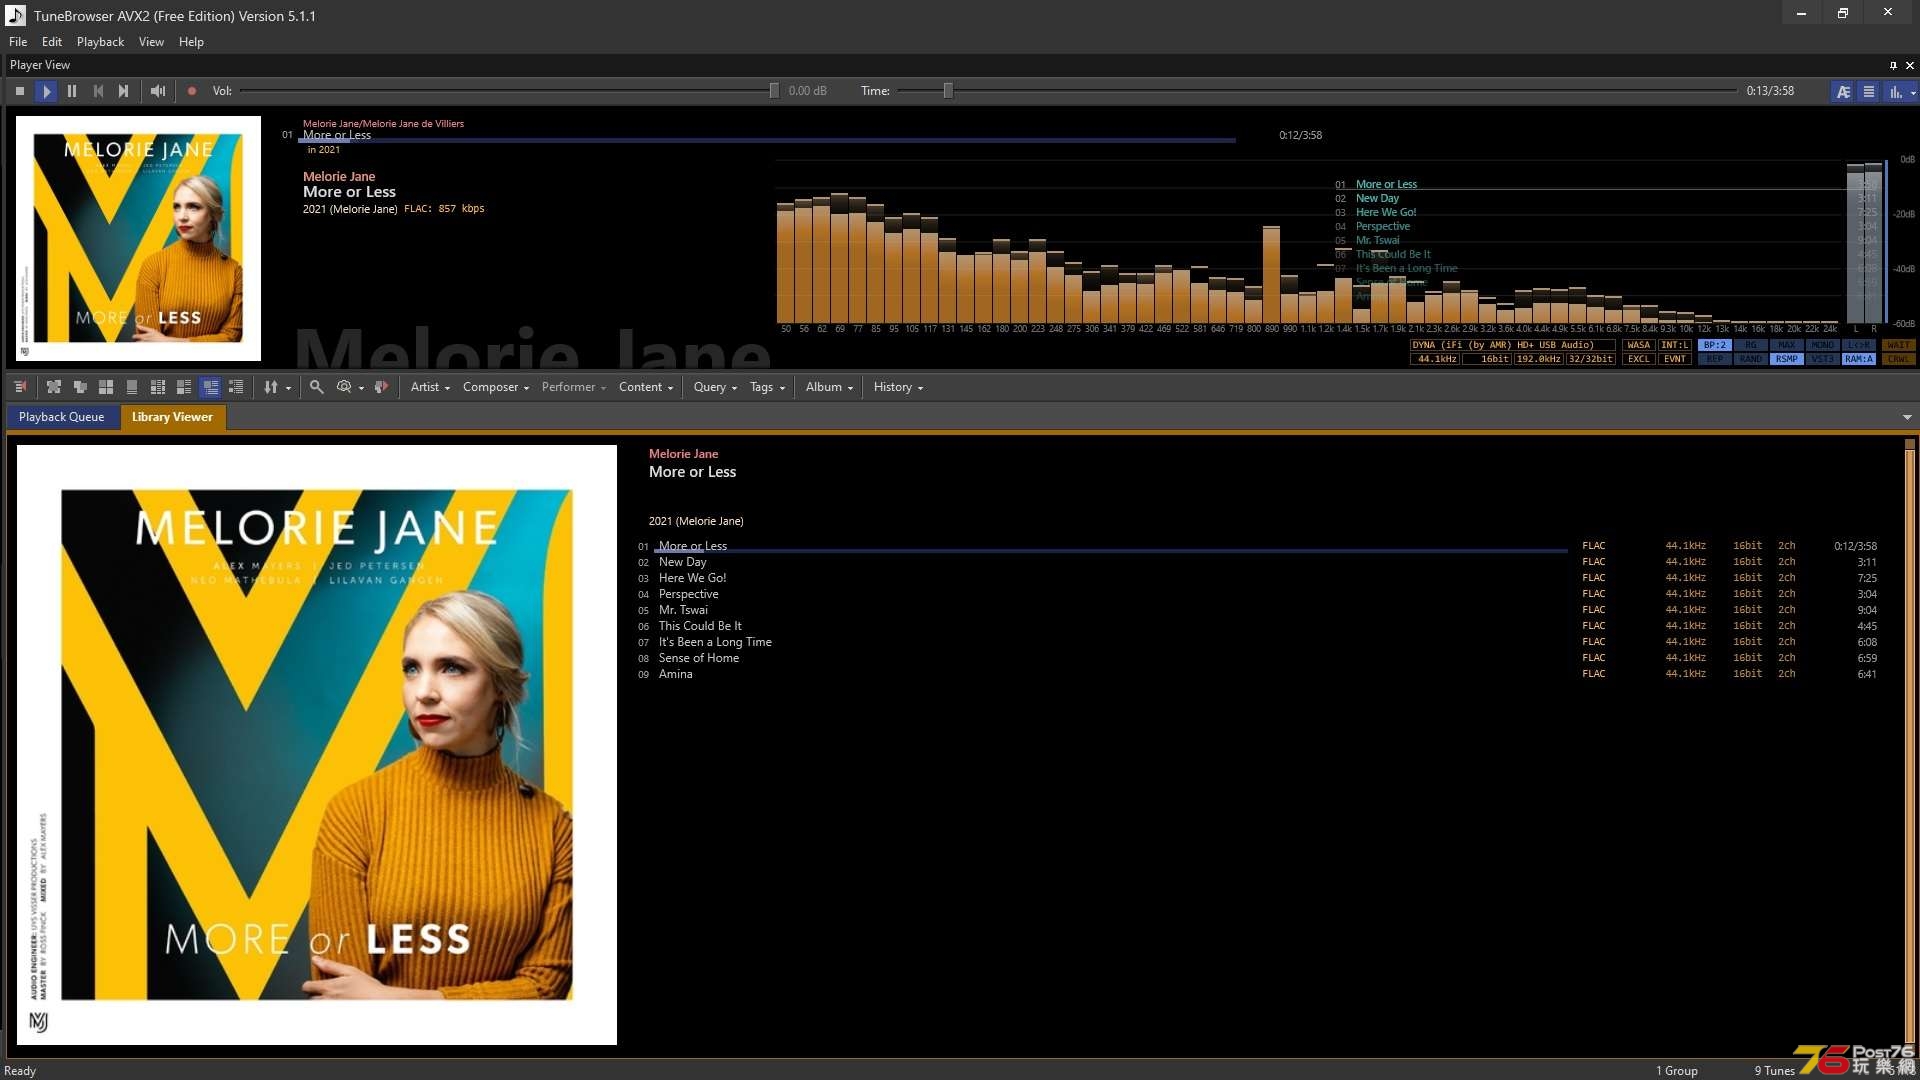
Task: Pause the current track
Action: [72, 91]
